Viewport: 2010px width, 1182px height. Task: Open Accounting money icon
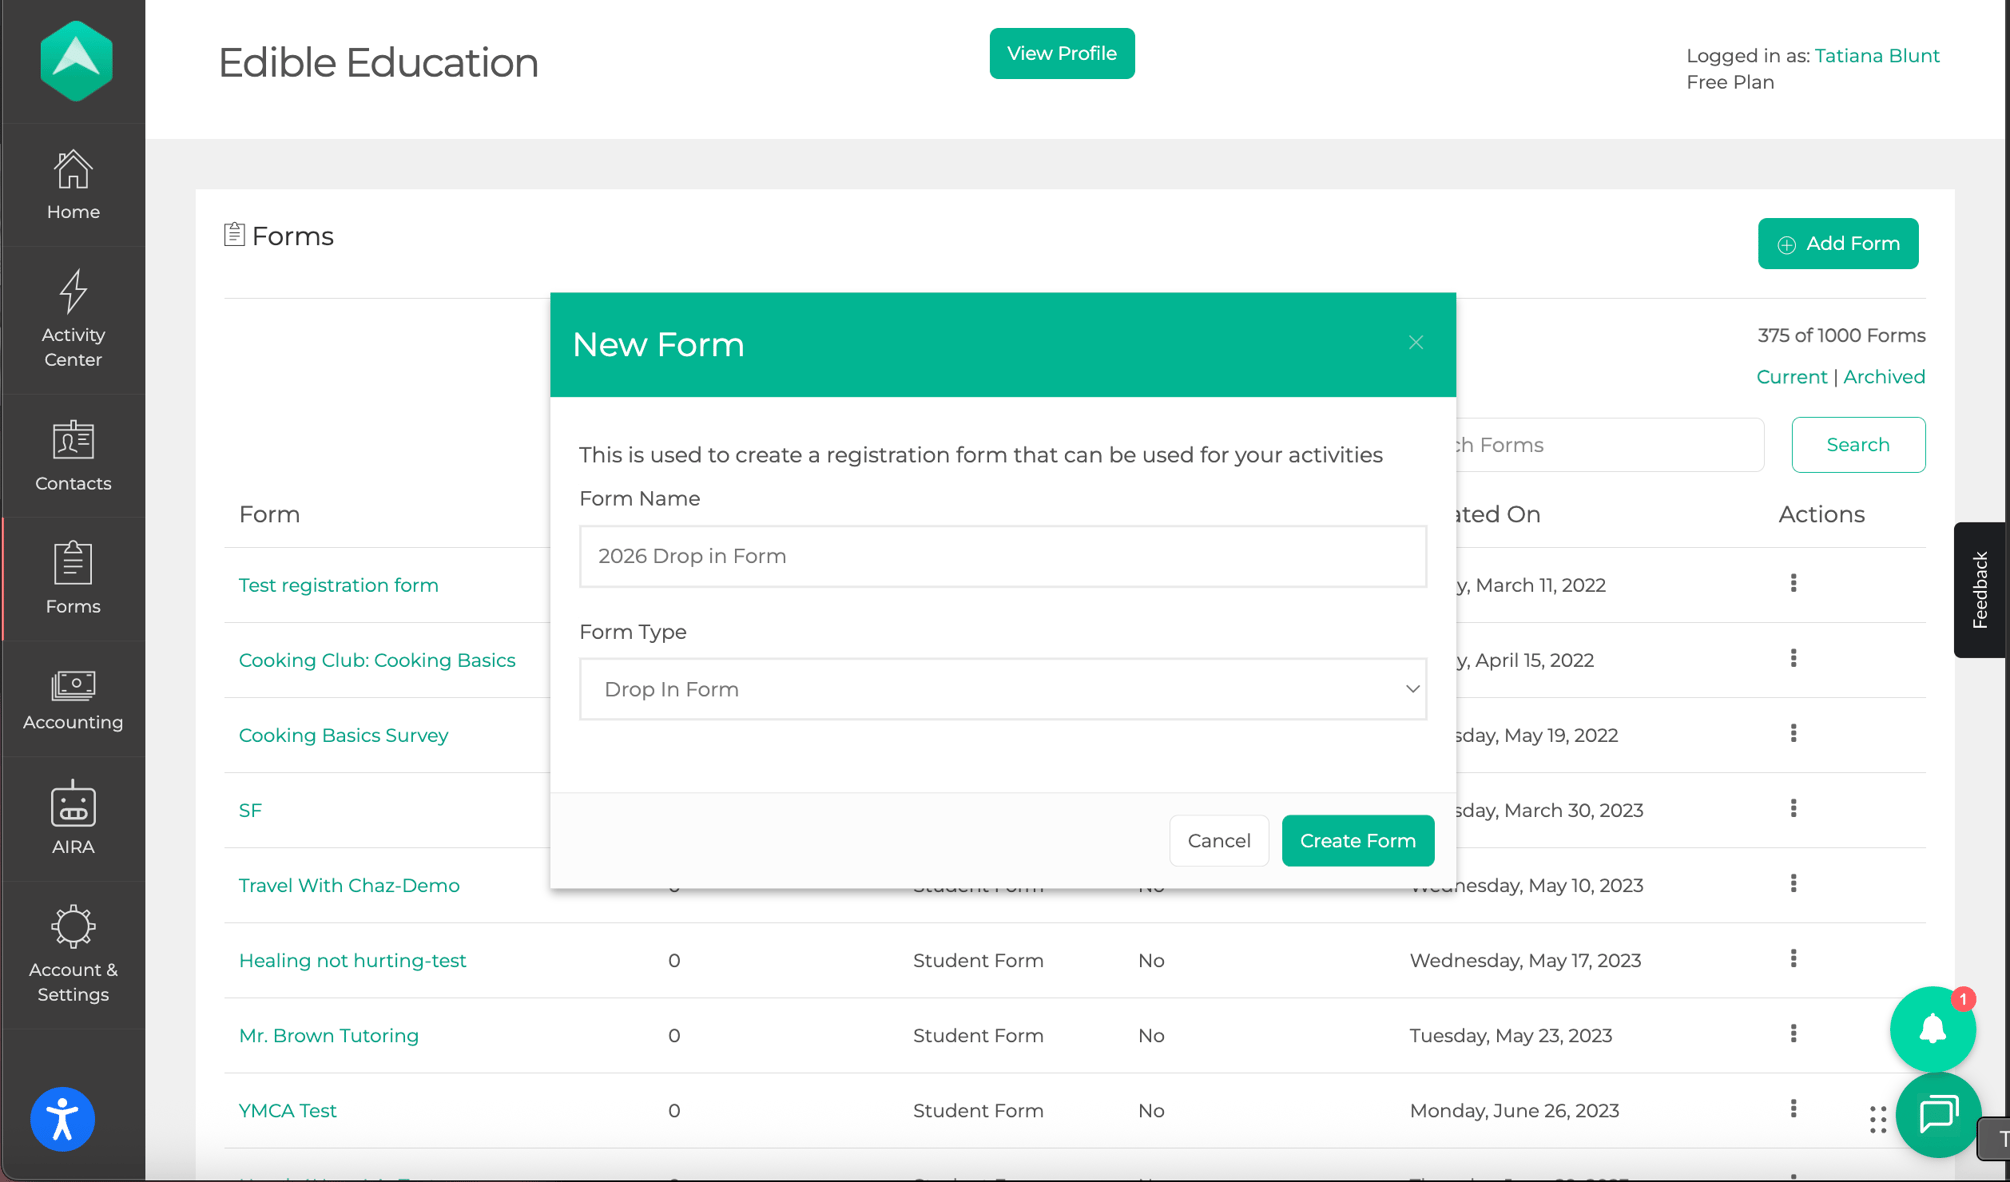pyautogui.click(x=73, y=699)
